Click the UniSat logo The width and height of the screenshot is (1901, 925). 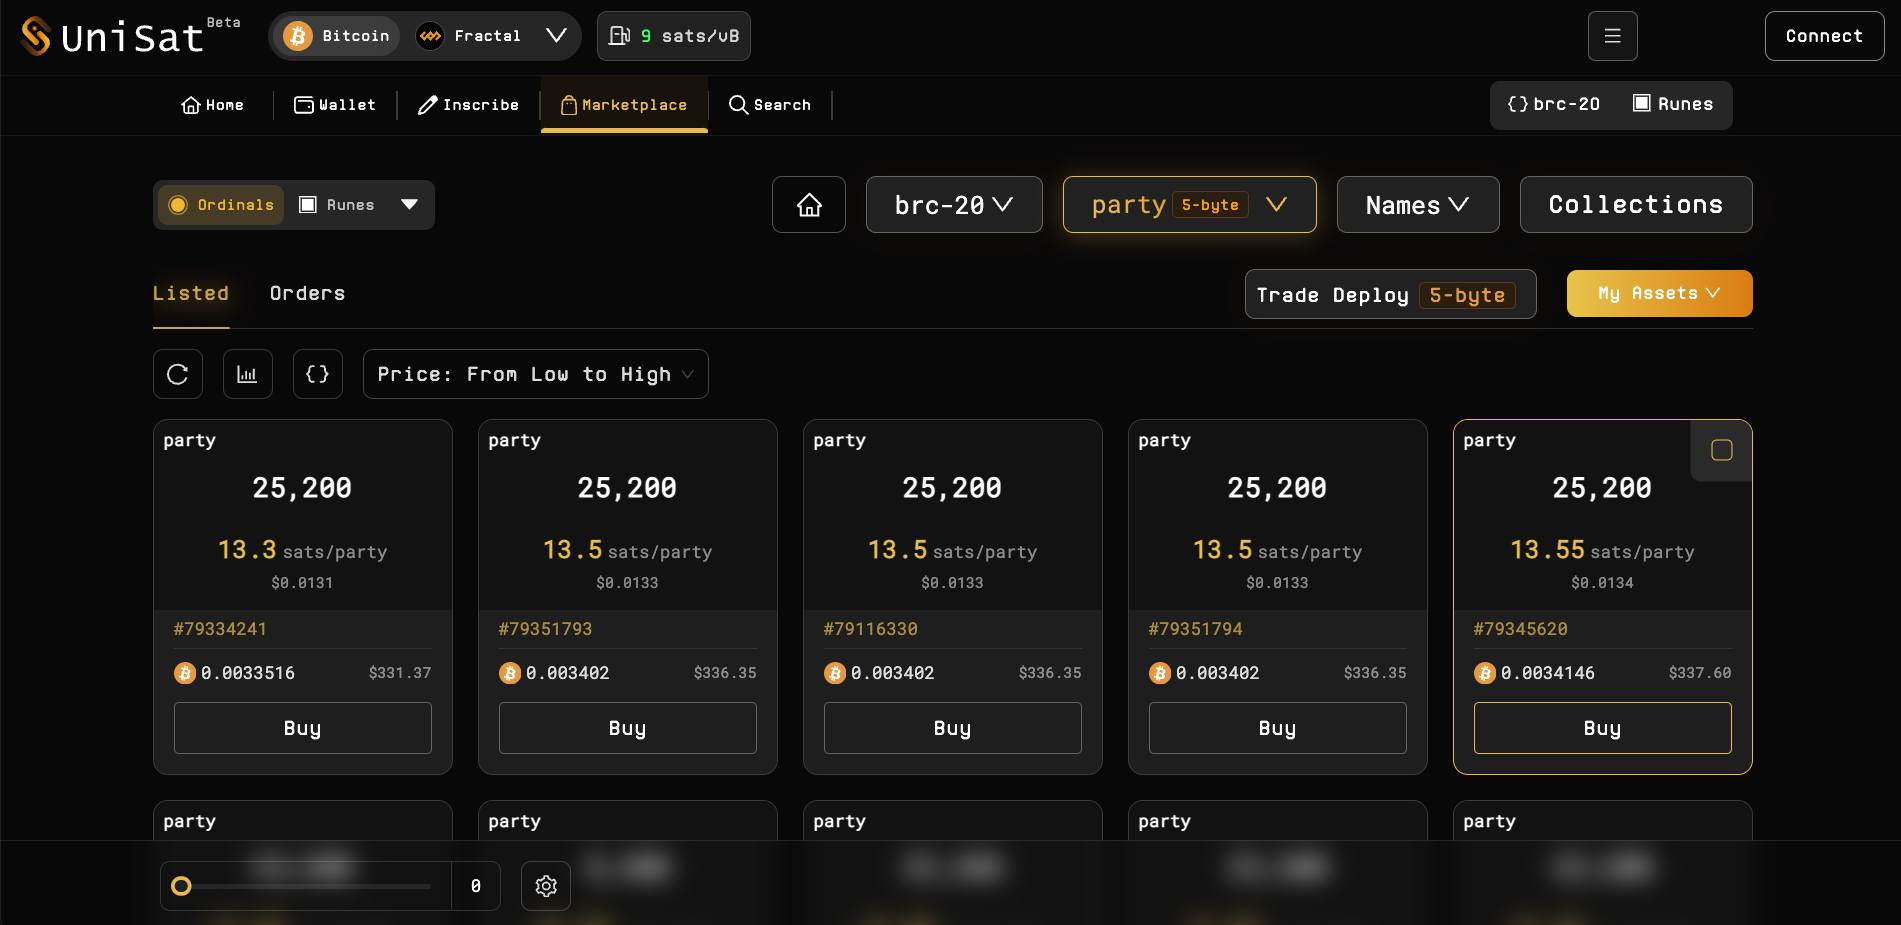112,36
